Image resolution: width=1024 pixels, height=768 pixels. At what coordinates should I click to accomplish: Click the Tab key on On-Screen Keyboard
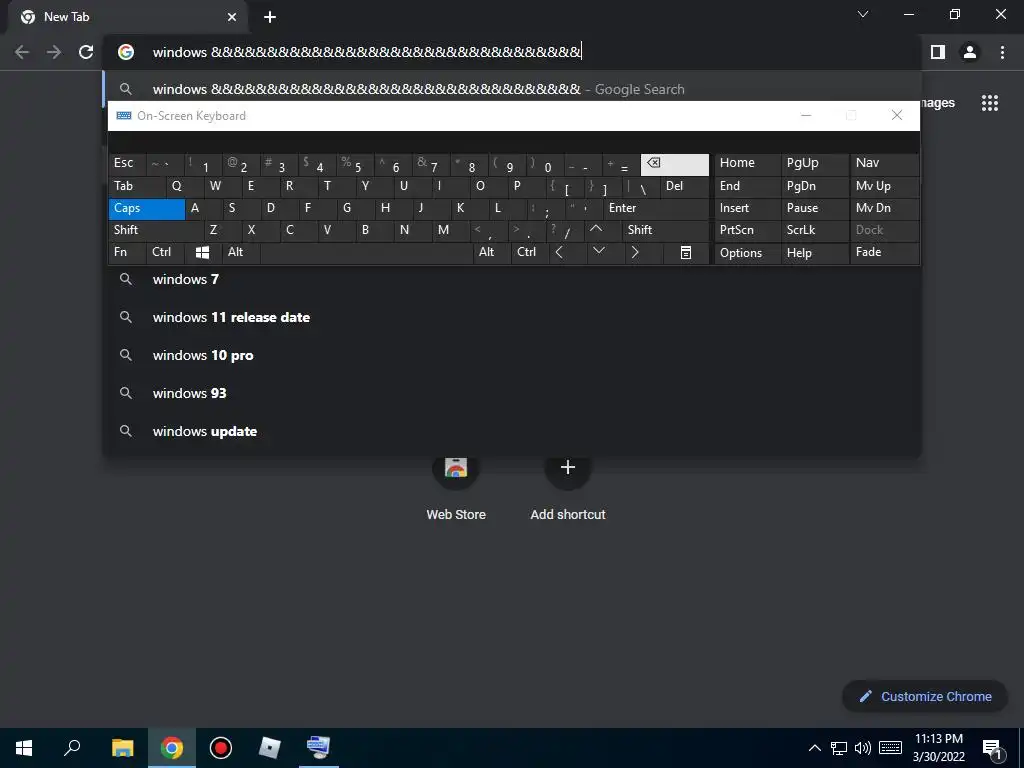(137, 187)
